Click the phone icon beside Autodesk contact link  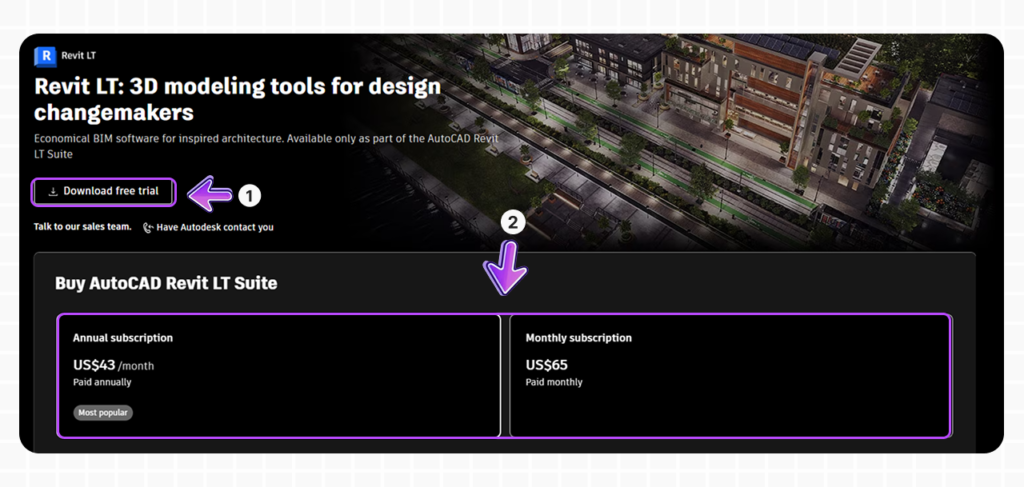tap(148, 227)
